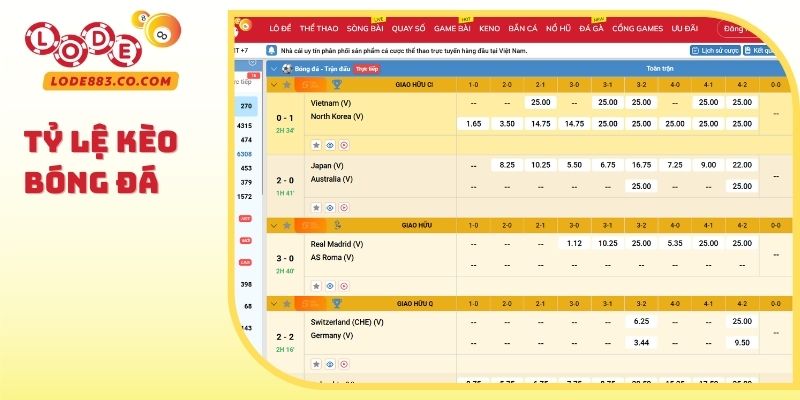This screenshot has width=800, height=400.
Task: Play live stream for Vietnam vs North Korea
Action: pyautogui.click(x=344, y=145)
